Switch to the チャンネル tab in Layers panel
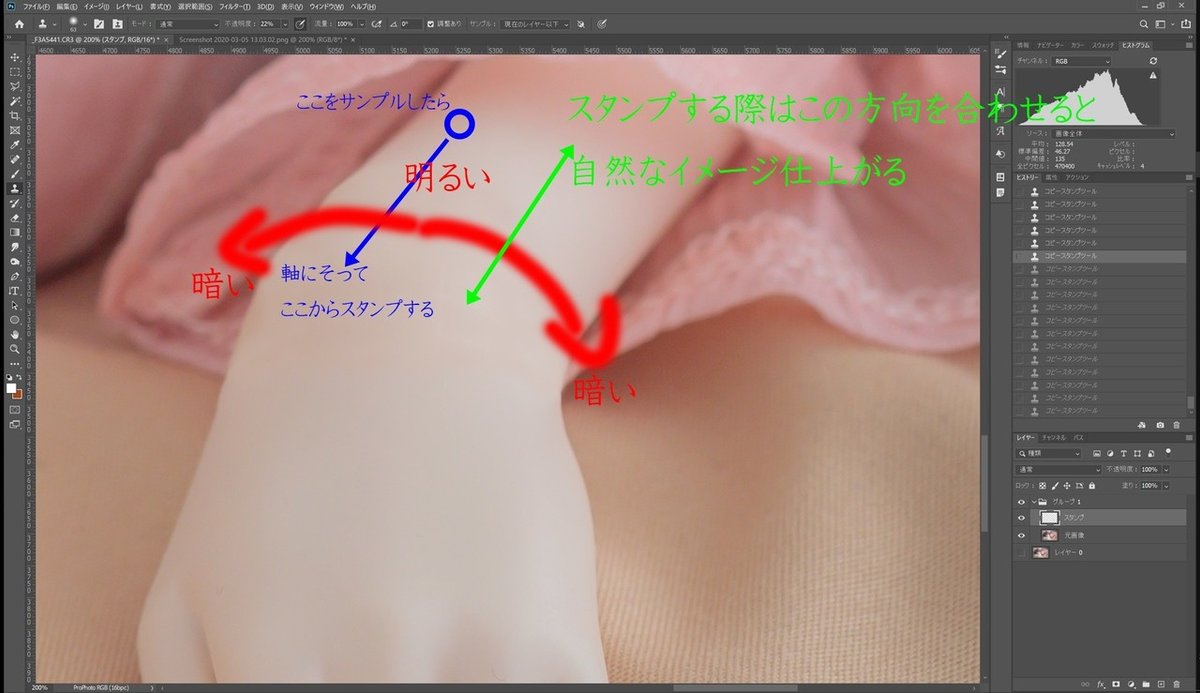Image resolution: width=1200 pixels, height=693 pixels. (x=1054, y=438)
